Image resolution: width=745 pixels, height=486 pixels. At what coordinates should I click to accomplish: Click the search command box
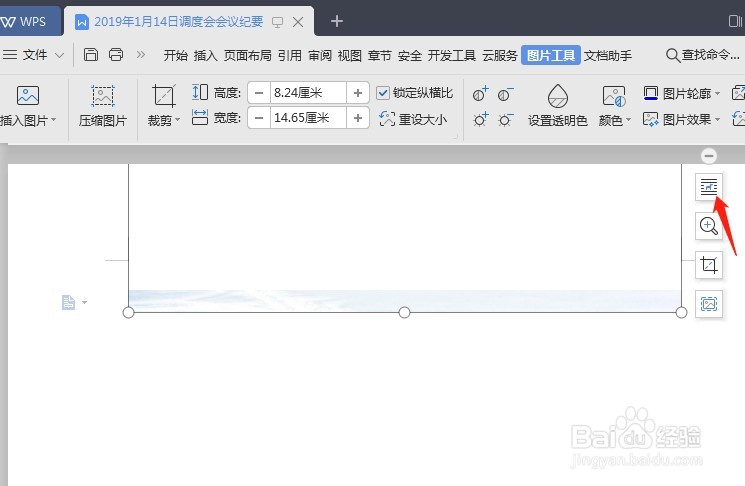click(703, 55)
